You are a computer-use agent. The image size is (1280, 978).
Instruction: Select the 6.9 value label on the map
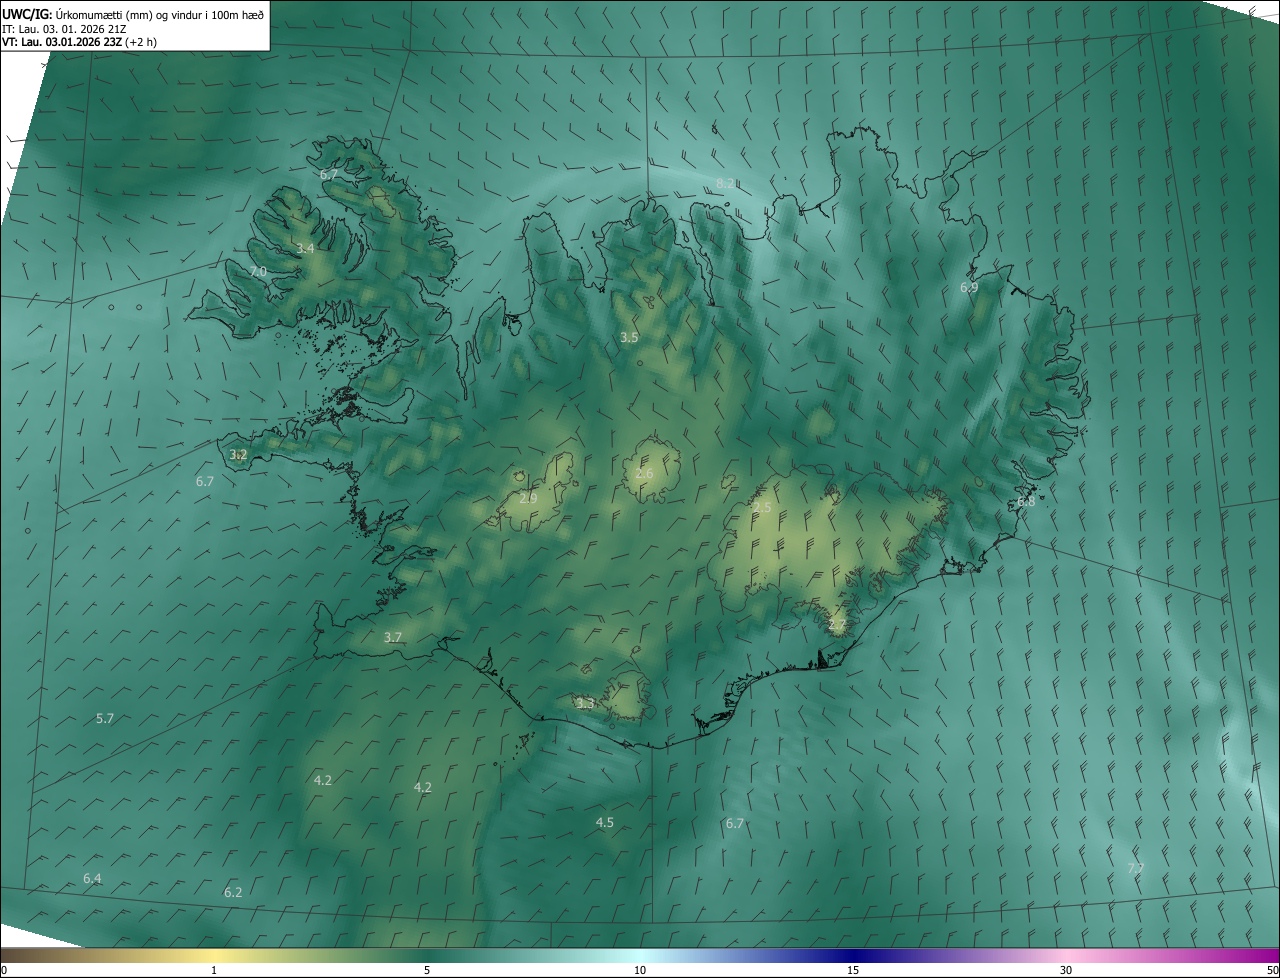point(969,288)
